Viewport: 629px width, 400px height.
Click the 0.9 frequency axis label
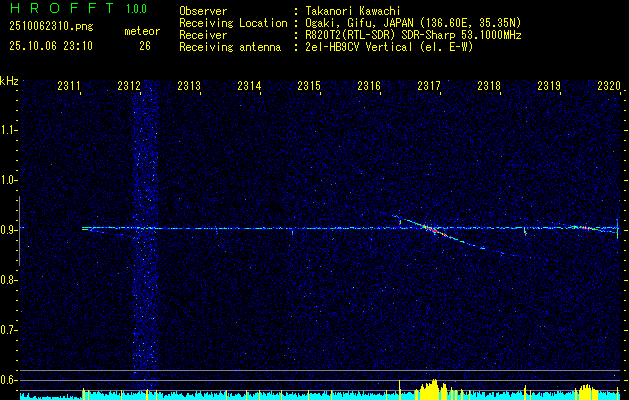[x=8, y=230]
